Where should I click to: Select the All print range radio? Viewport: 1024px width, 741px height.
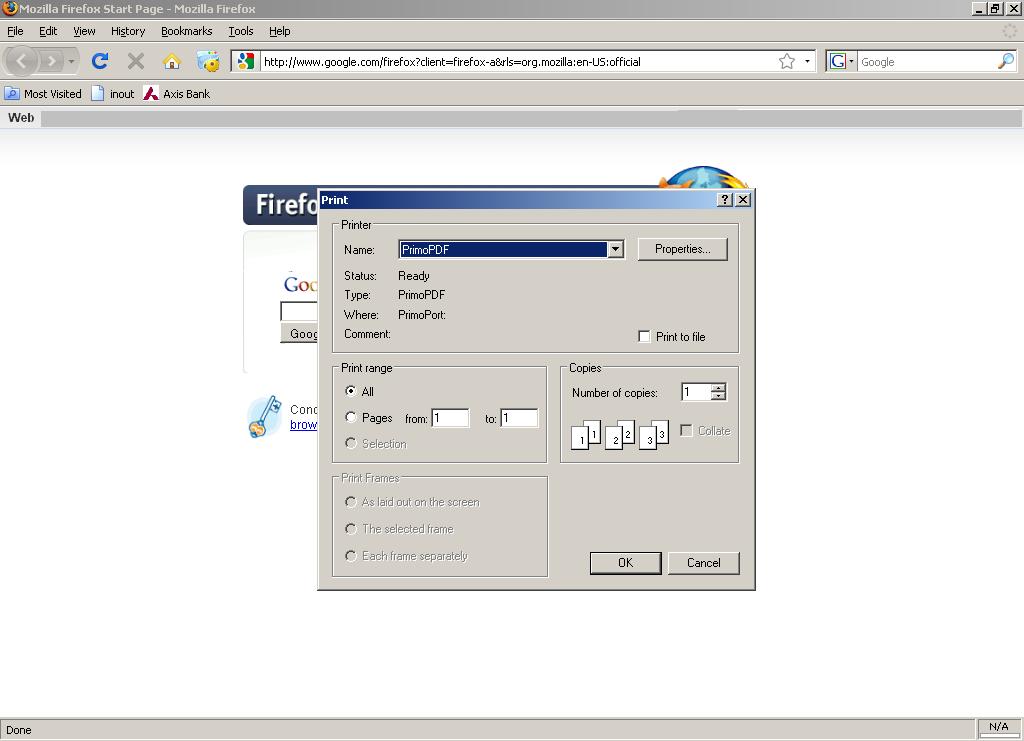351,391
